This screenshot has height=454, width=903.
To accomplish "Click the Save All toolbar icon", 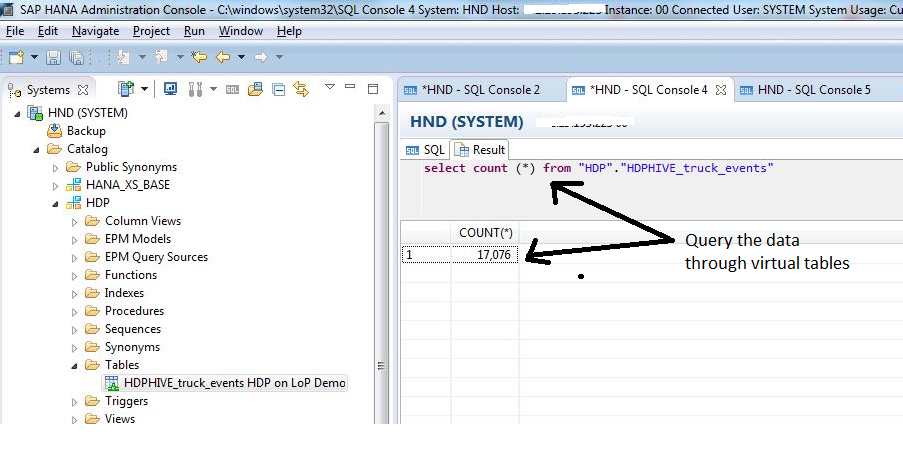I will (76, 57).
